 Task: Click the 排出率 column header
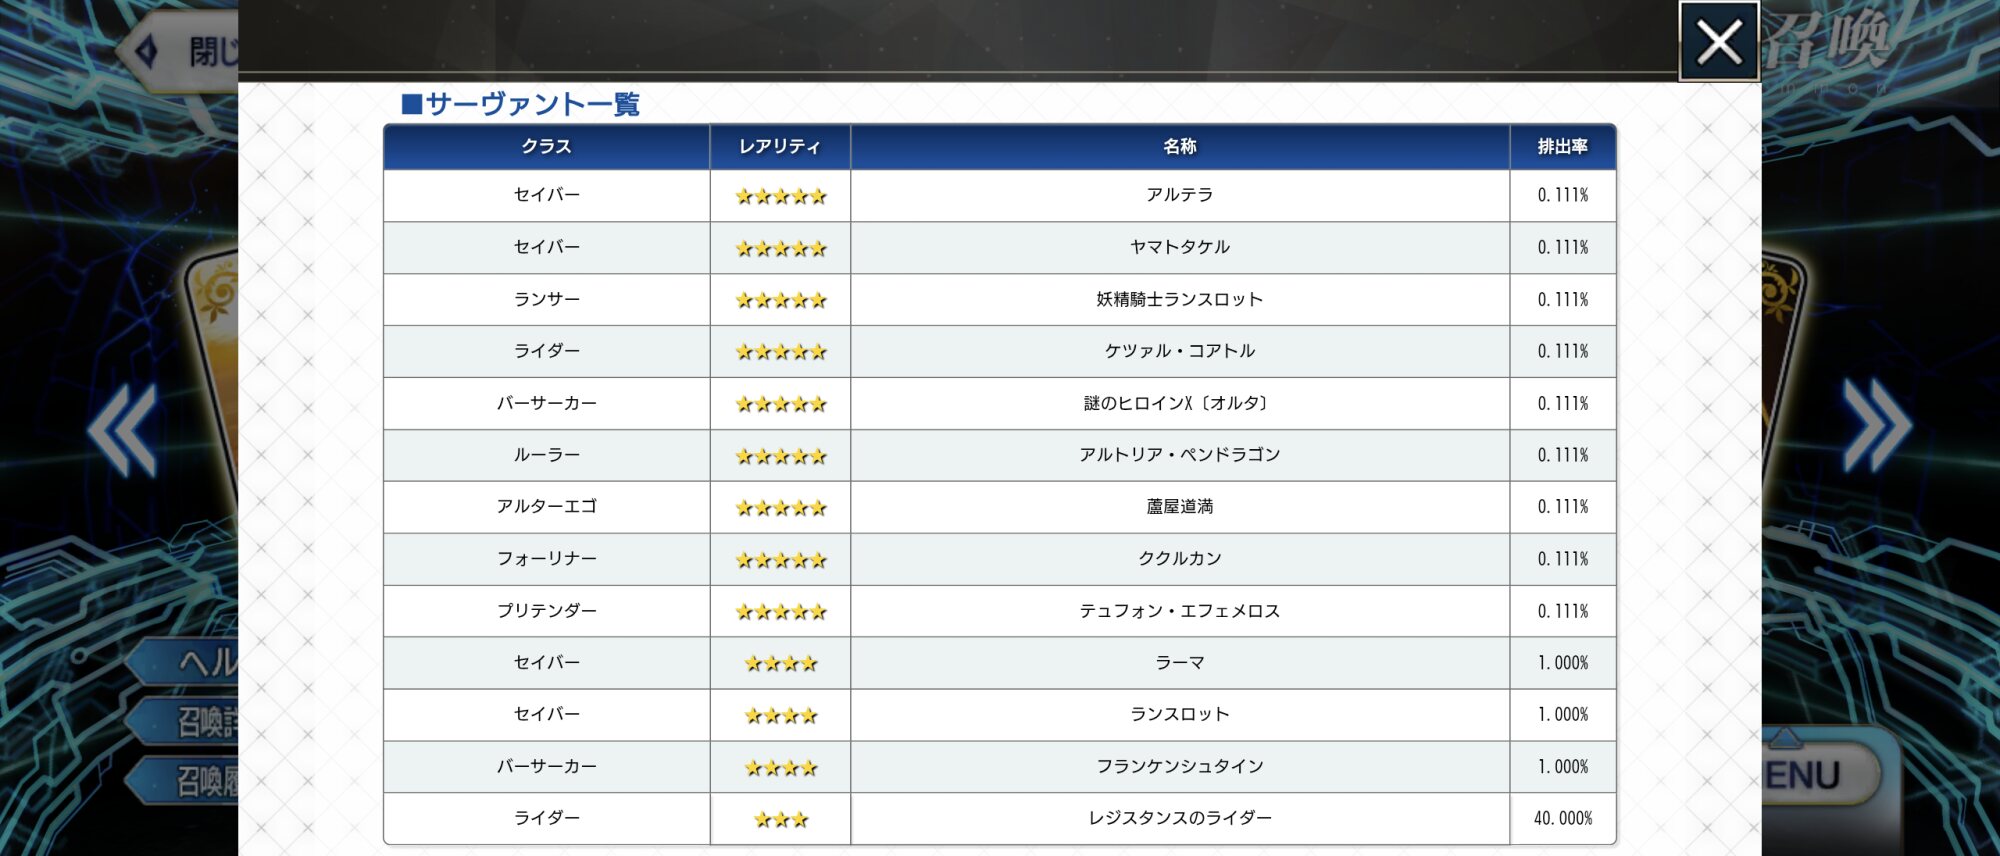coord(1562,147)
